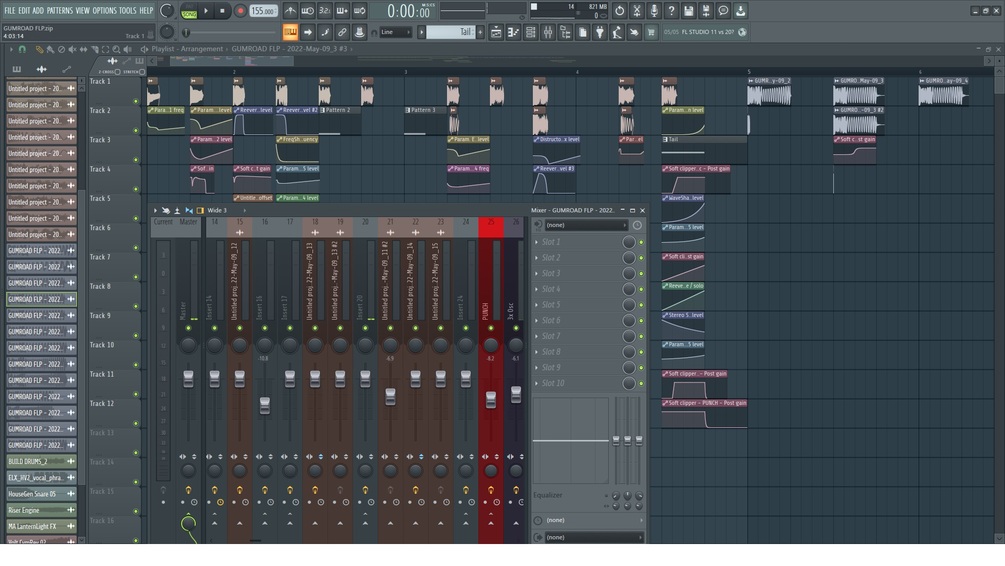Open the Wide 3 mixer layout selector

pos(224,210)
